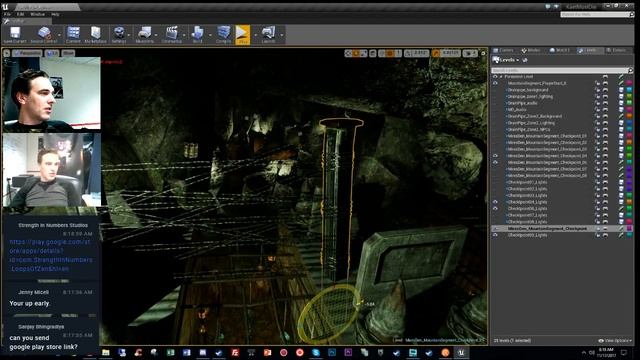Viewport: 640px width, 360px height.
Task: Click the Save Current toolbar icon
Action: click(15, 35)
